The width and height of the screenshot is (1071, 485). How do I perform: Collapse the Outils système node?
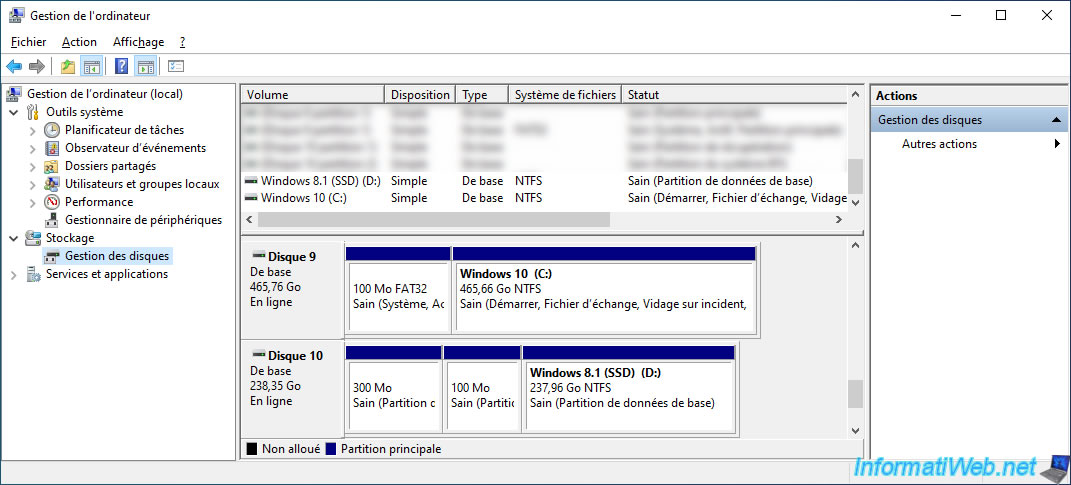[13, 112]
